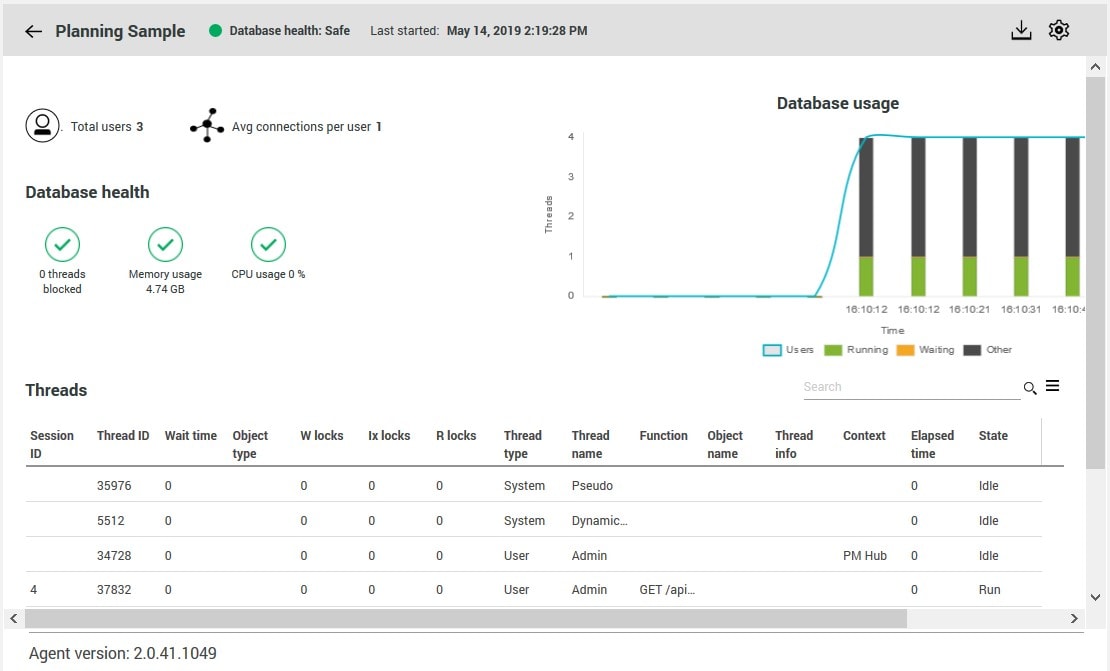Click the Idle state cell for thread 34728
This screenshot has width=1110, height=671.
coord(988,556)
